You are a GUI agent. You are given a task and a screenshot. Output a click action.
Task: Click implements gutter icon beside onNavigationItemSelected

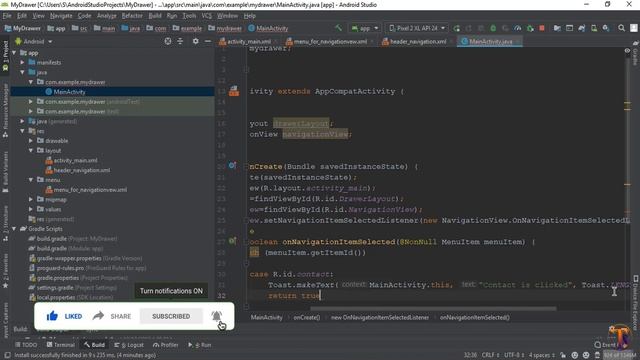click(232, 241)
